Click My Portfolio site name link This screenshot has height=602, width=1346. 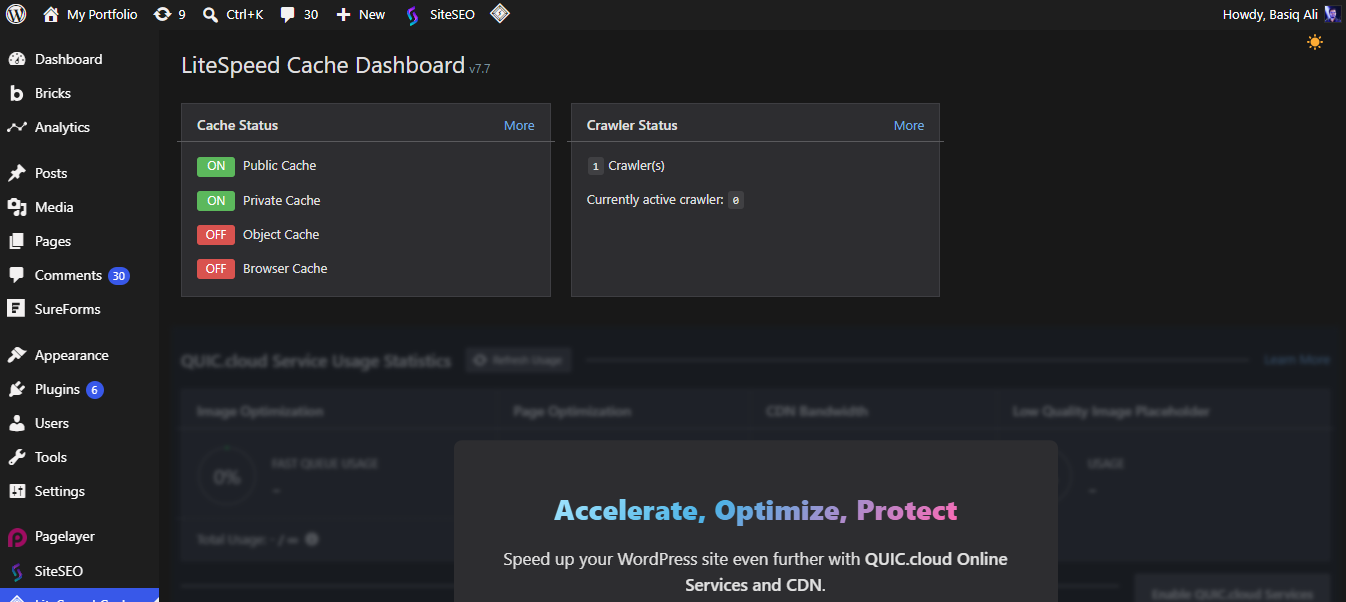click(x=102, y=14)
